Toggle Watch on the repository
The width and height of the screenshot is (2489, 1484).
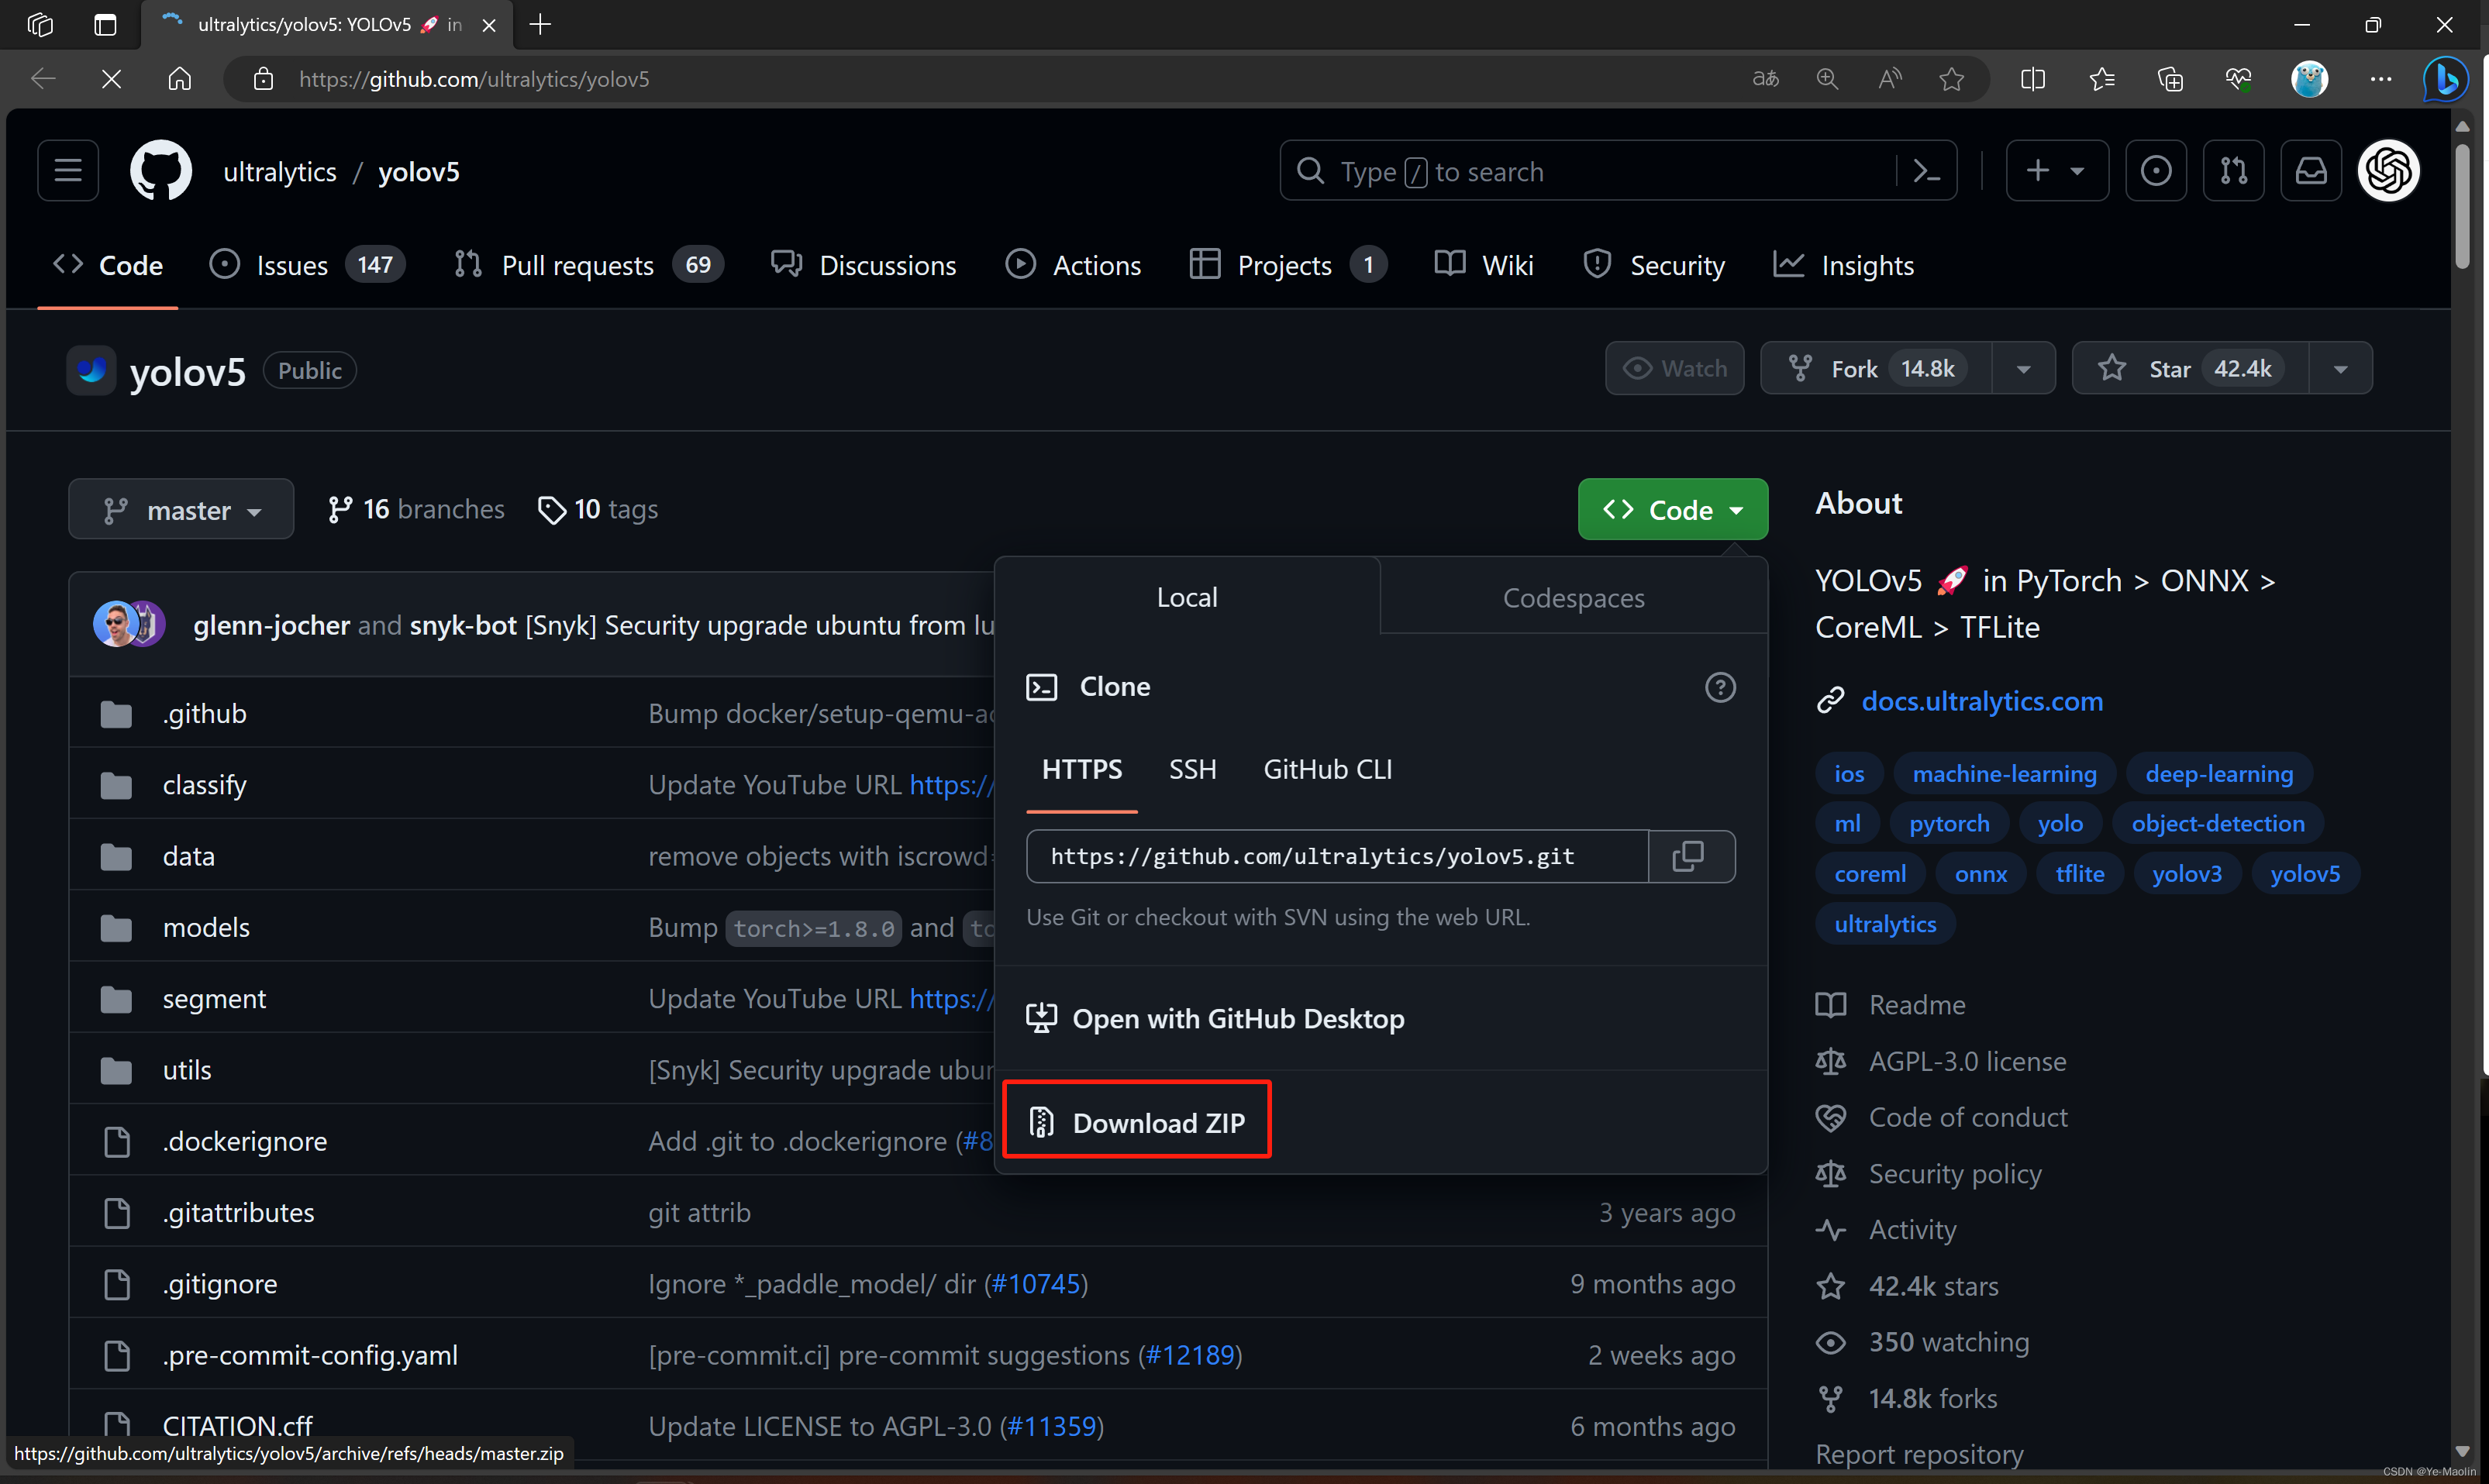1675,369
